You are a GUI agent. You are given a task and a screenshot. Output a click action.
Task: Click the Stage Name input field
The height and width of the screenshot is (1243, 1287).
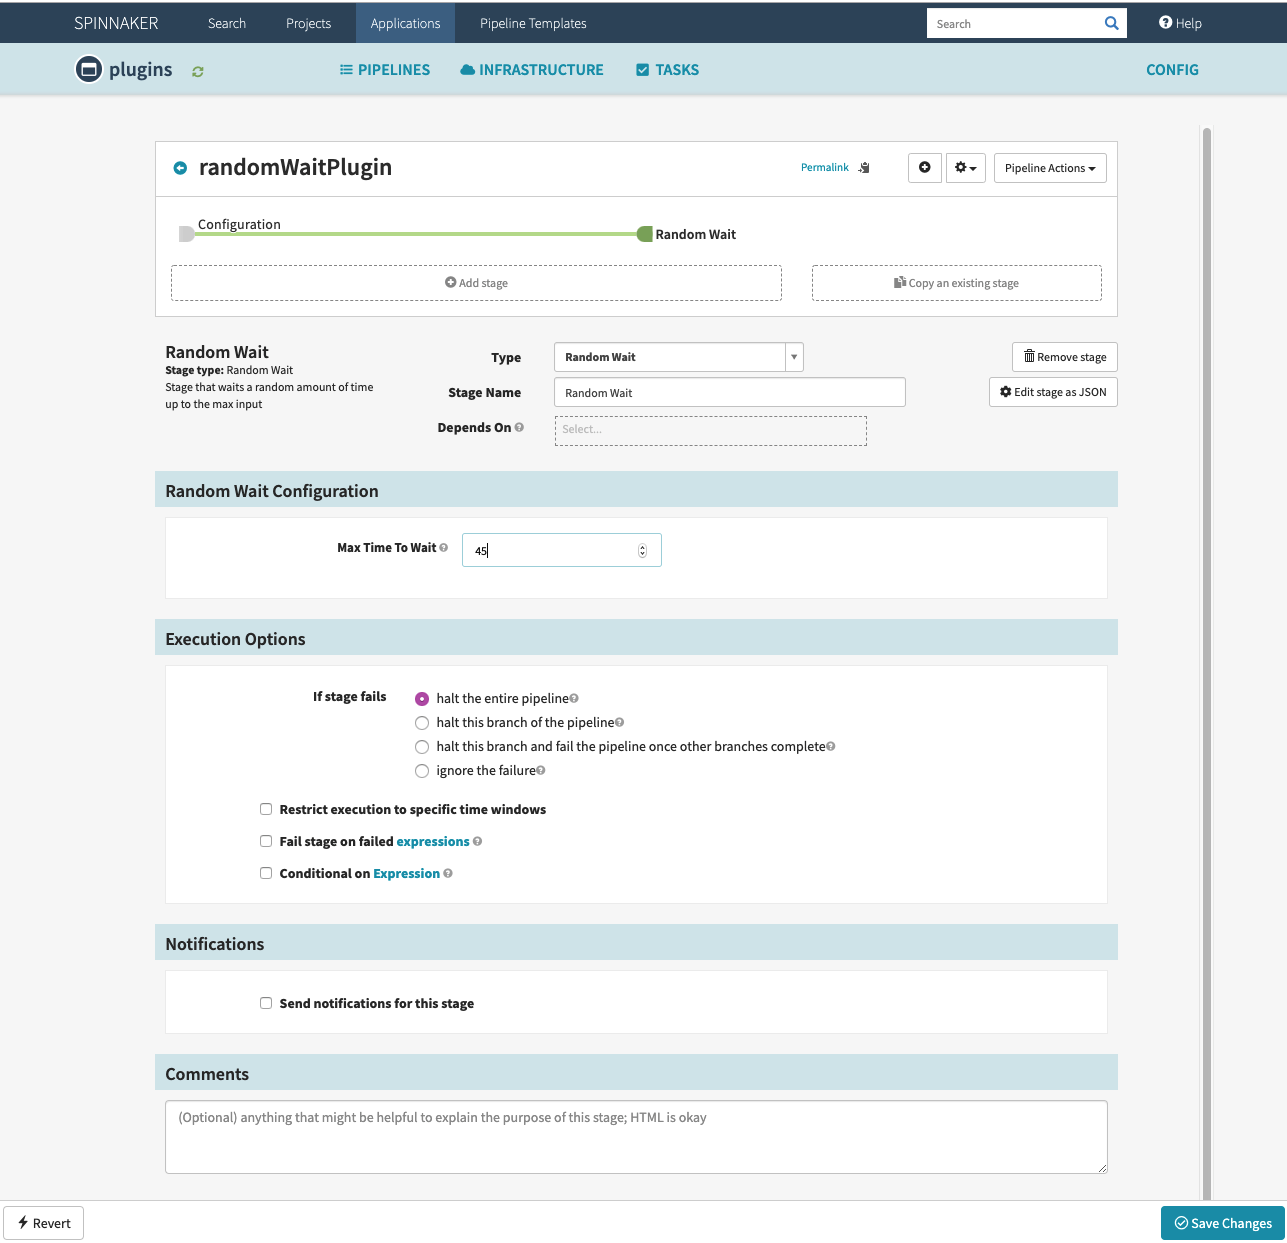point(730,392)
